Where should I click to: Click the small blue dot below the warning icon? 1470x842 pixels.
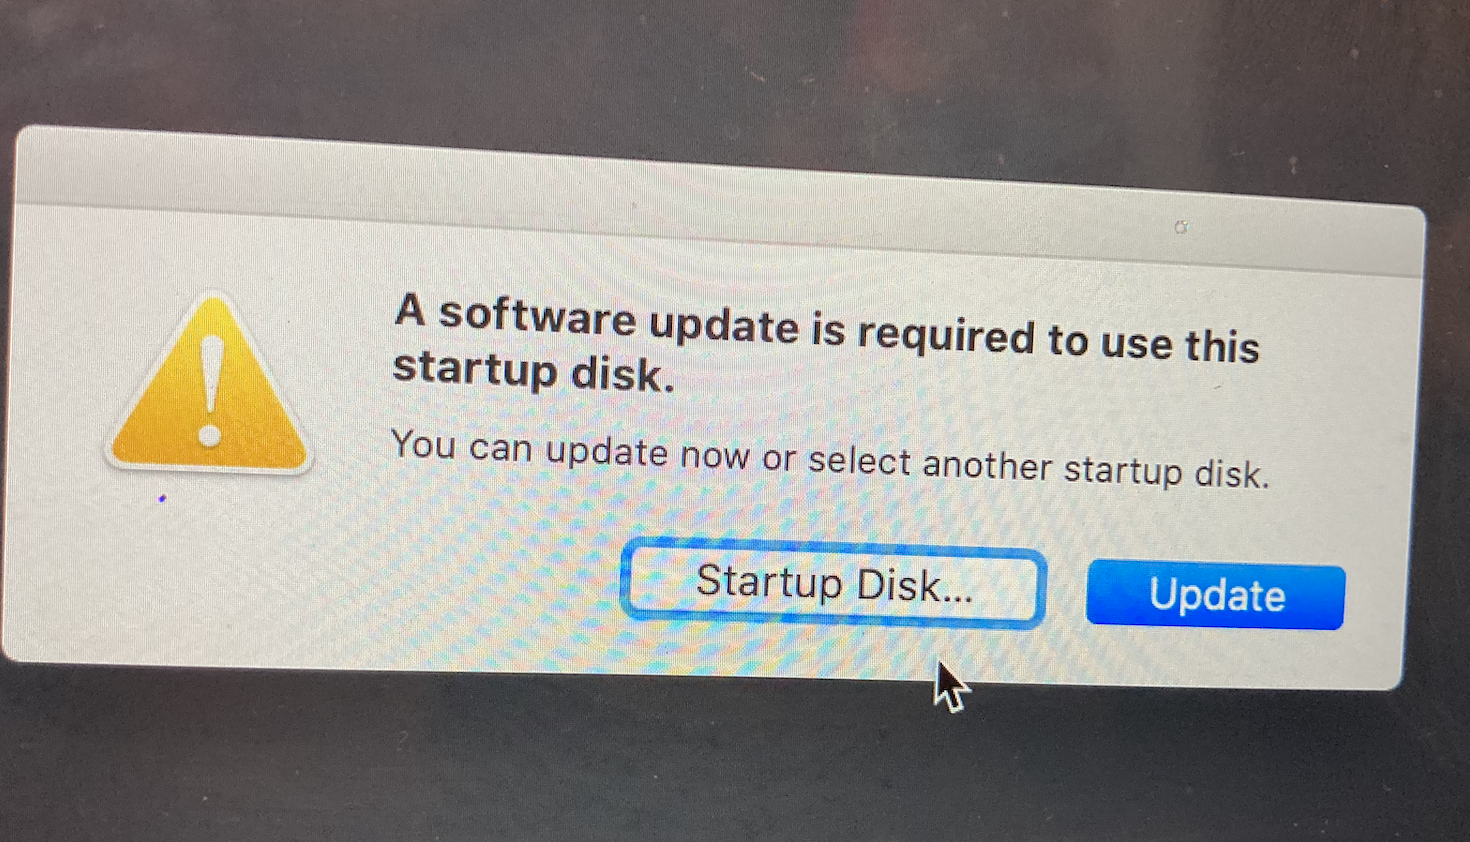click(x=162, y=498)
